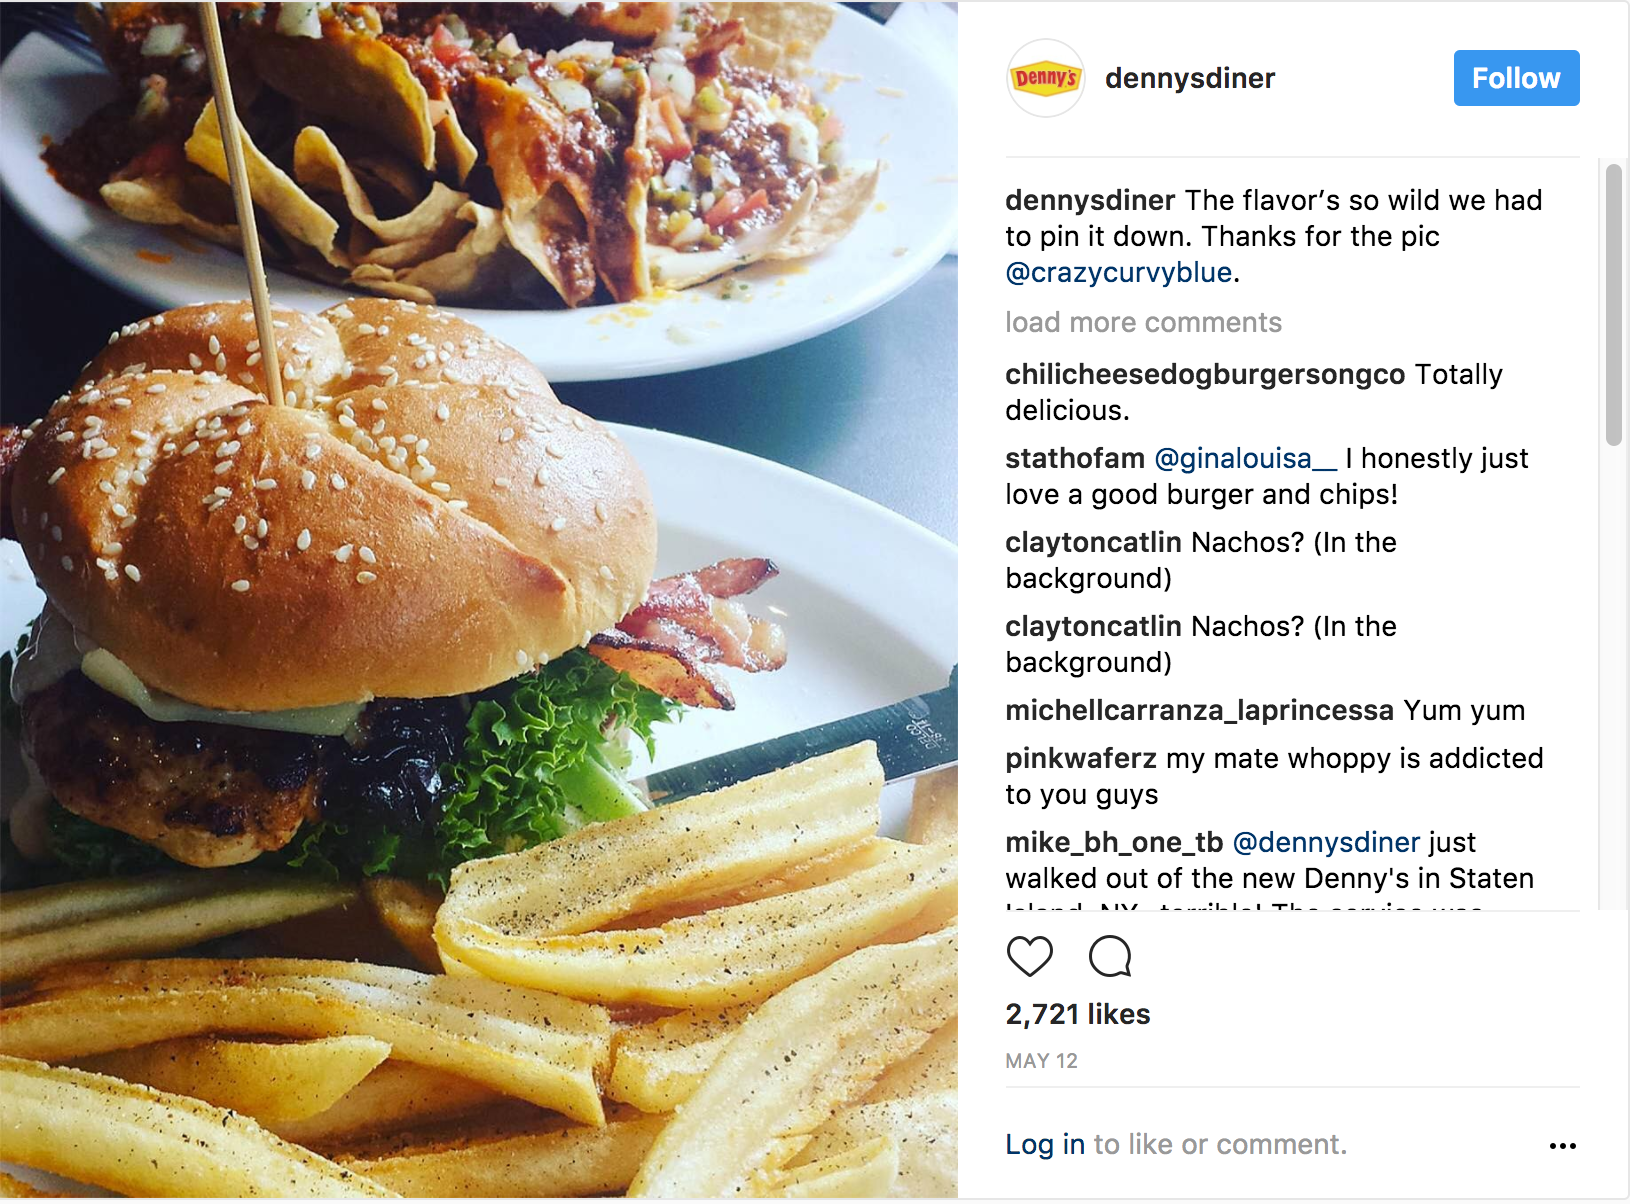Open the 2,721 likes list
The width and height of the screenshot is (1630, 1204).
[1078, 1014]
